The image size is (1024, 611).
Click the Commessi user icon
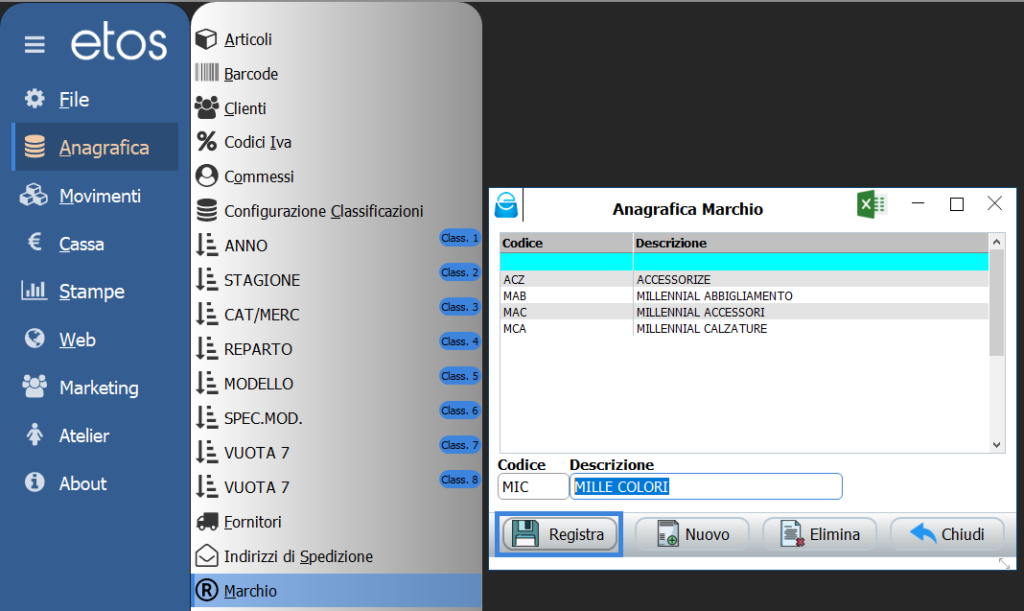tap(207, 176)
